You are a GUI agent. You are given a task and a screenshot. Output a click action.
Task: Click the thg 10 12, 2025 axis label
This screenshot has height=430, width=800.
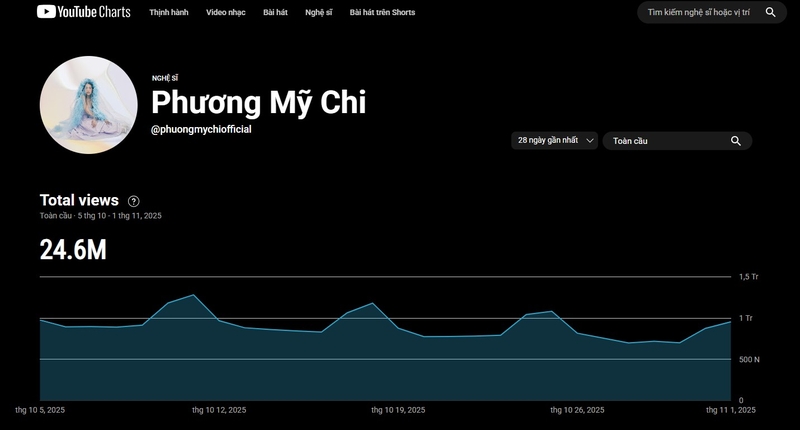(219, 410)
